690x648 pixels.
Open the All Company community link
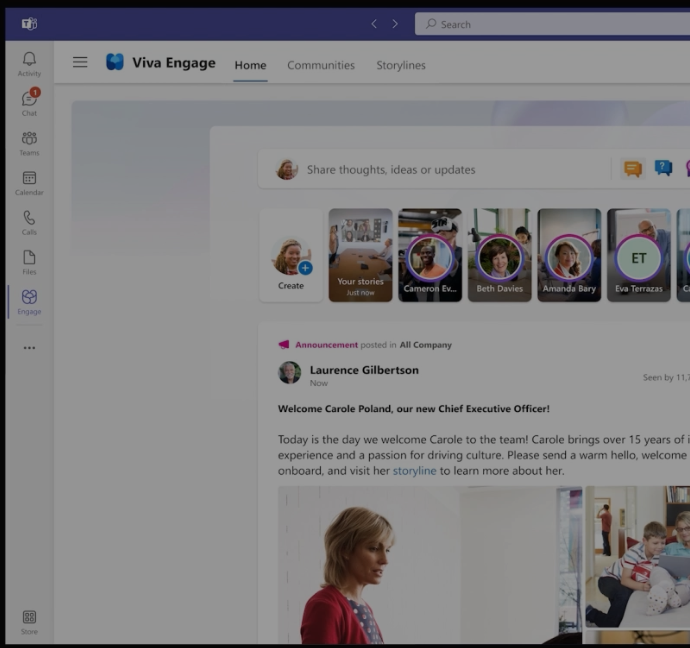pyautogui.click(x=426, y=345)
